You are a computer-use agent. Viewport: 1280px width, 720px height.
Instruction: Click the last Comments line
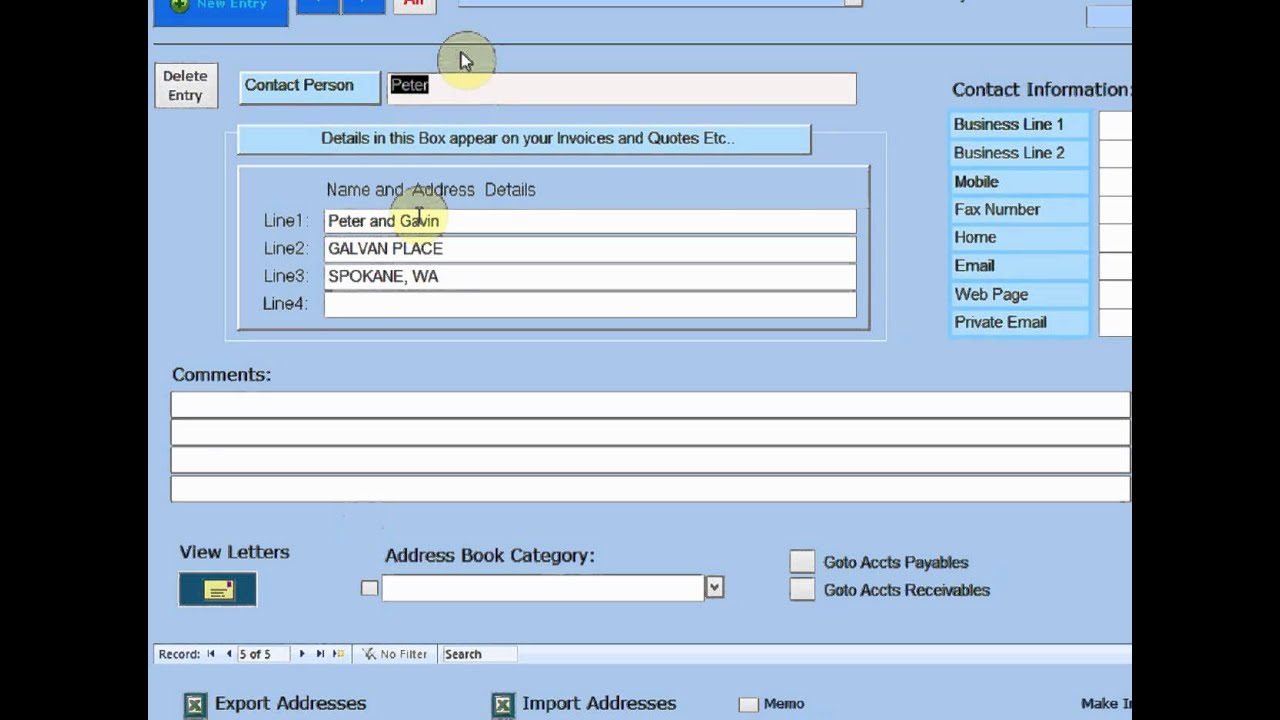(x=650, y=489)
